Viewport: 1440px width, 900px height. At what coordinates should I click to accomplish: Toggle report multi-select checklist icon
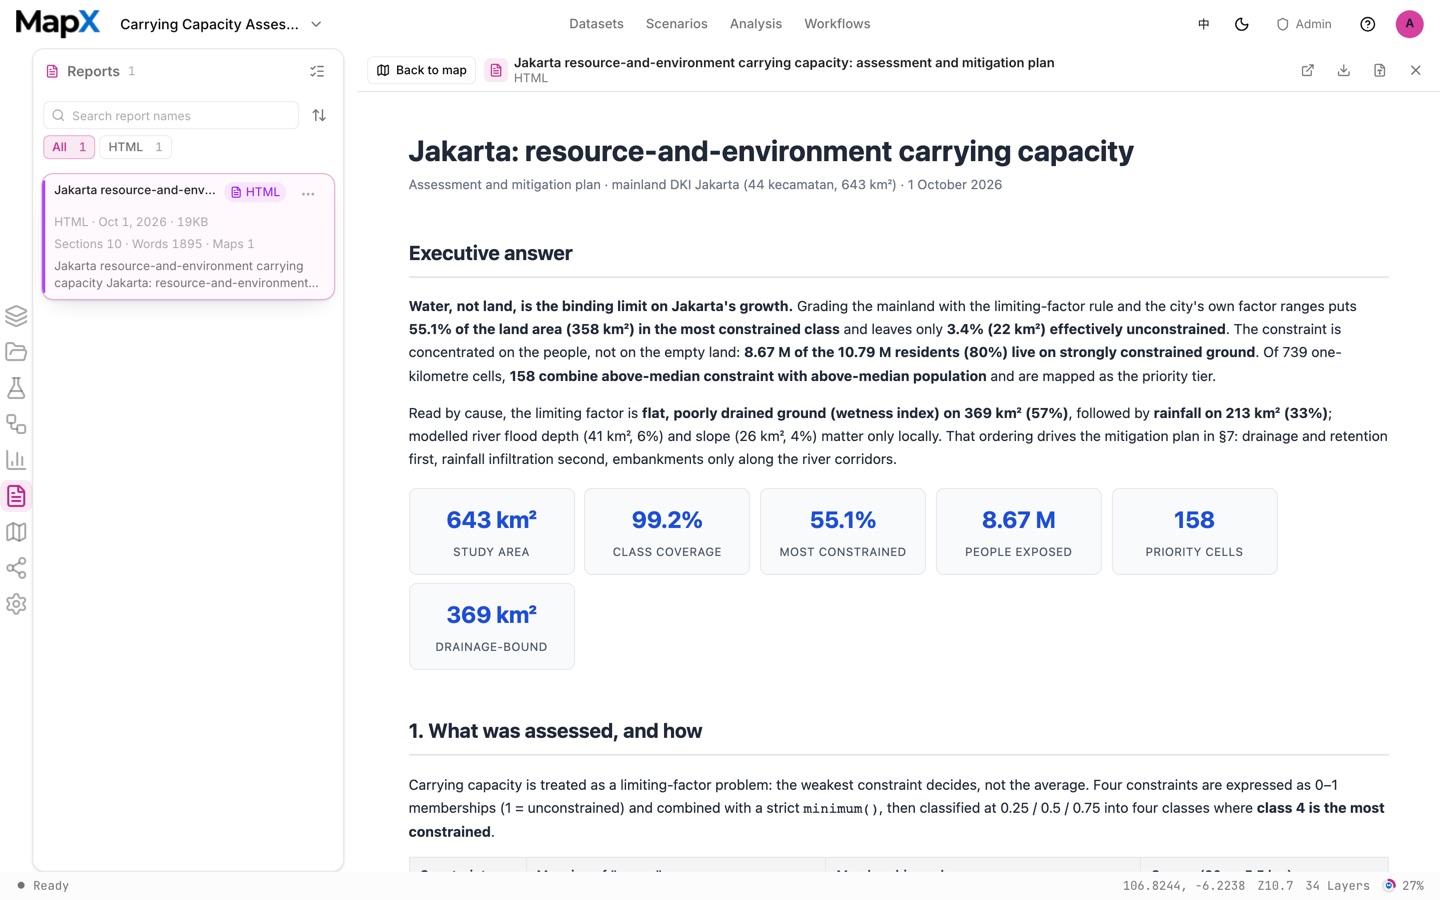(x=317, y=71)
